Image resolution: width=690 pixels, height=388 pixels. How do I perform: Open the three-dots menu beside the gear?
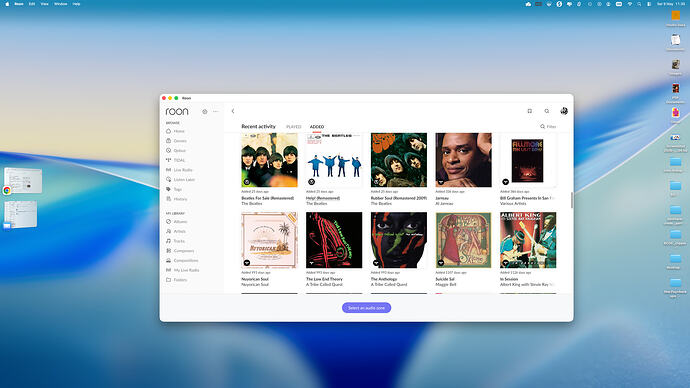point(216,112)
